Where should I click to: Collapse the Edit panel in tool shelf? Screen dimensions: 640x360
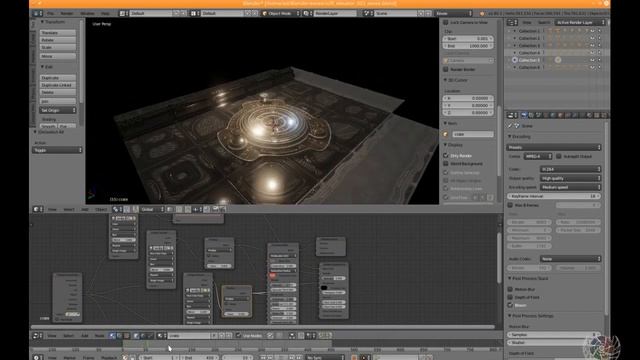42,67
